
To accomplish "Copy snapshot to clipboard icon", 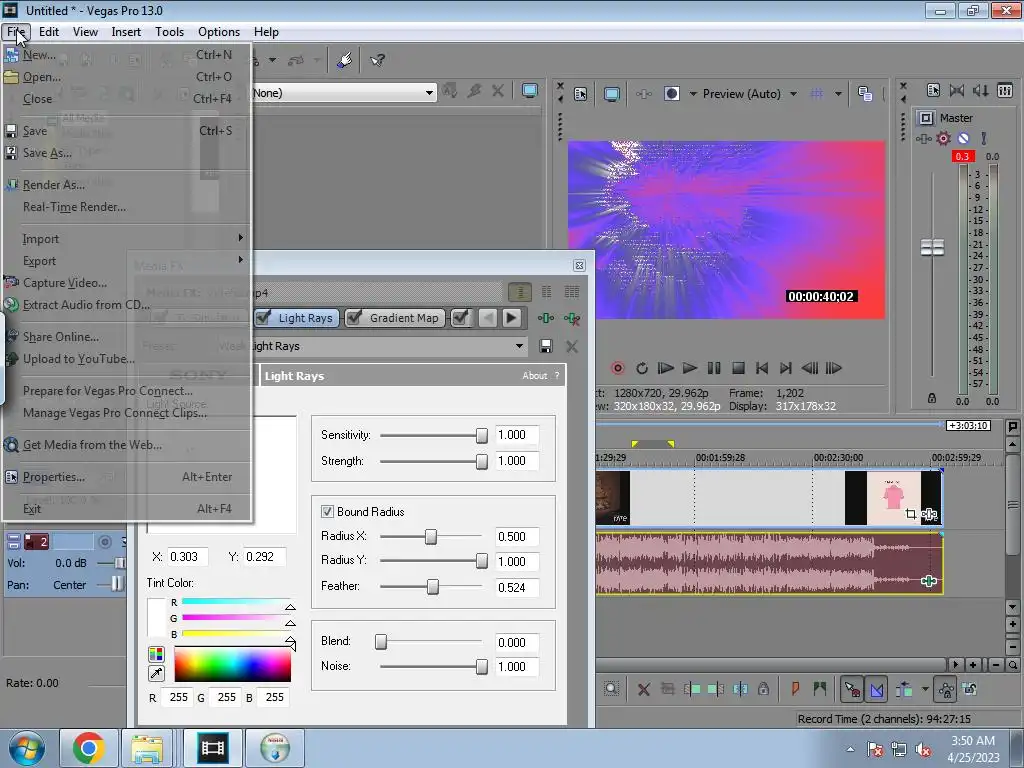I will [865, 94].
